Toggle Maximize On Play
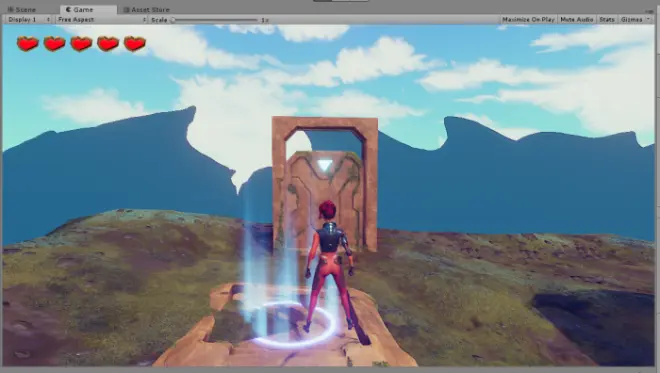This screenshot has width=660, height=373. (528, 19)
